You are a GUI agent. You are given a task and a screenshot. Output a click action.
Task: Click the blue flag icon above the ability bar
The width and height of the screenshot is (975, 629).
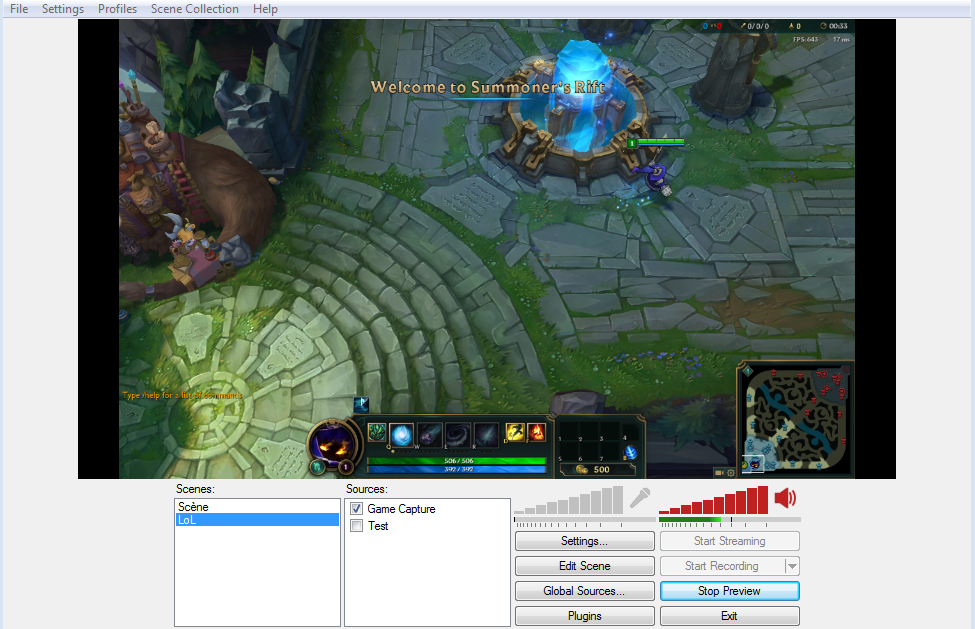[x=361, y=405]
